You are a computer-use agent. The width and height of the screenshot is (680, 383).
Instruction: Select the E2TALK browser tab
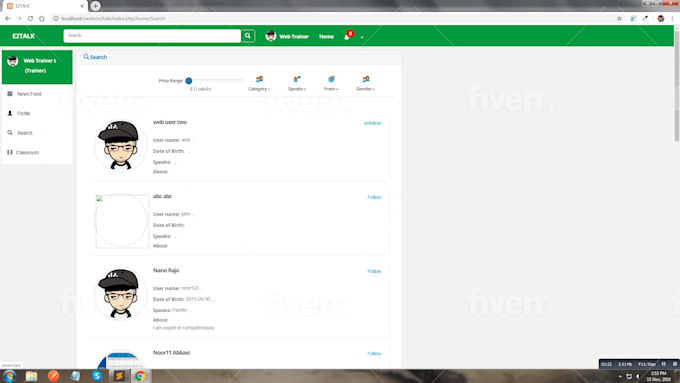(x=45, y=6)
